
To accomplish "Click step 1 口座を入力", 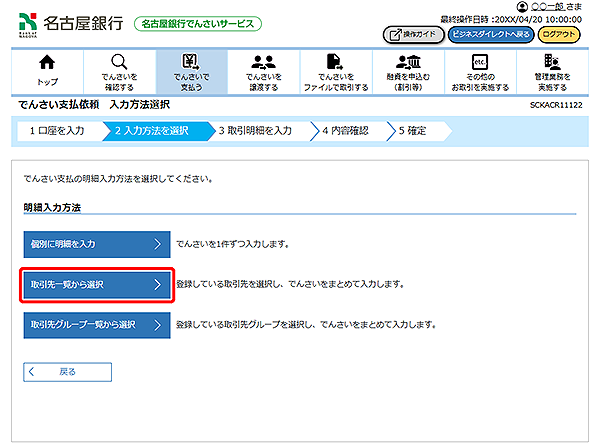I will click(60, 131).
